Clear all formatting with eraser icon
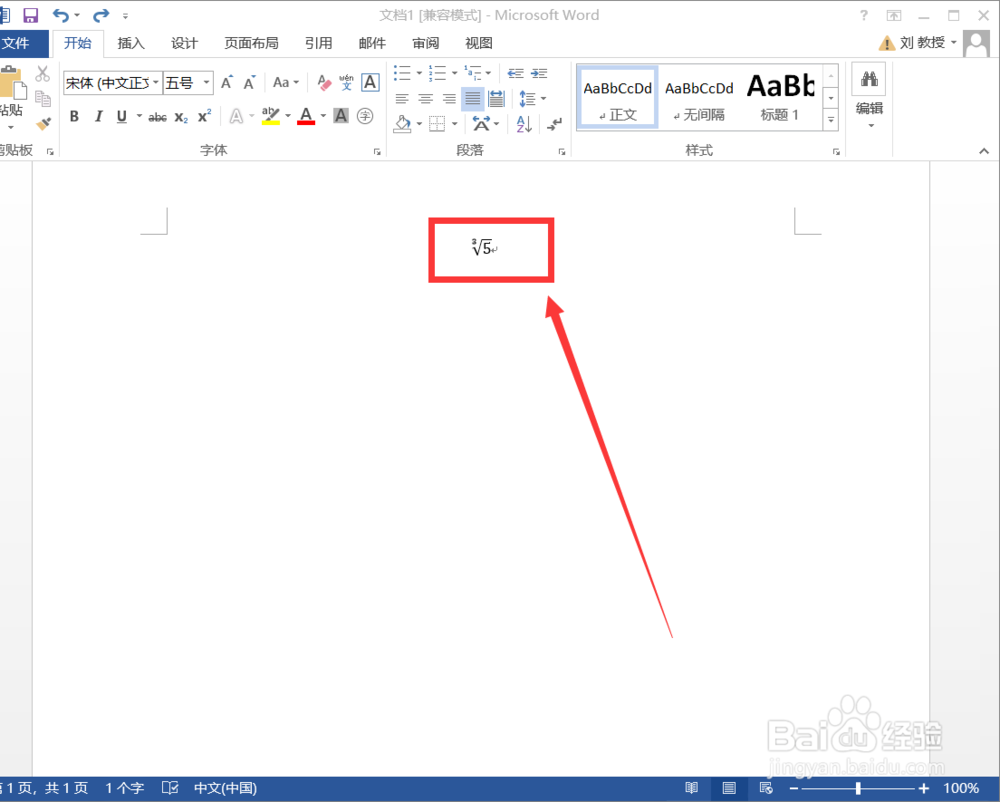Screen dimensions: 1000x802 click(324, 82)
